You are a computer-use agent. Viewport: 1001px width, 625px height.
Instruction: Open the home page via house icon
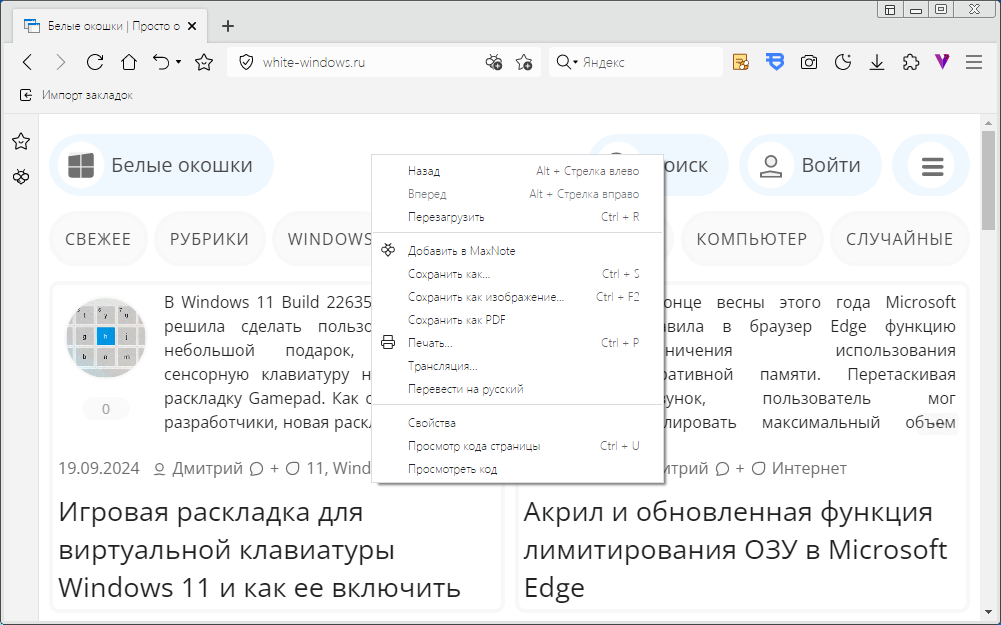[x=129, y=62]
